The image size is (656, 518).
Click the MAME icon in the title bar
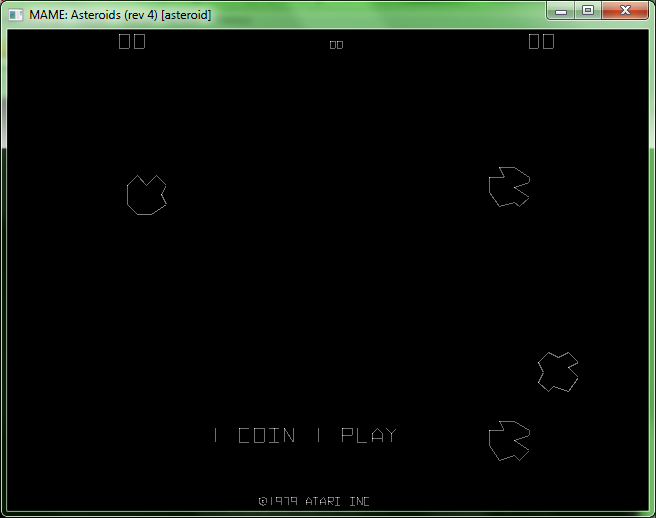pyautogui.click(x=16, y=15)
